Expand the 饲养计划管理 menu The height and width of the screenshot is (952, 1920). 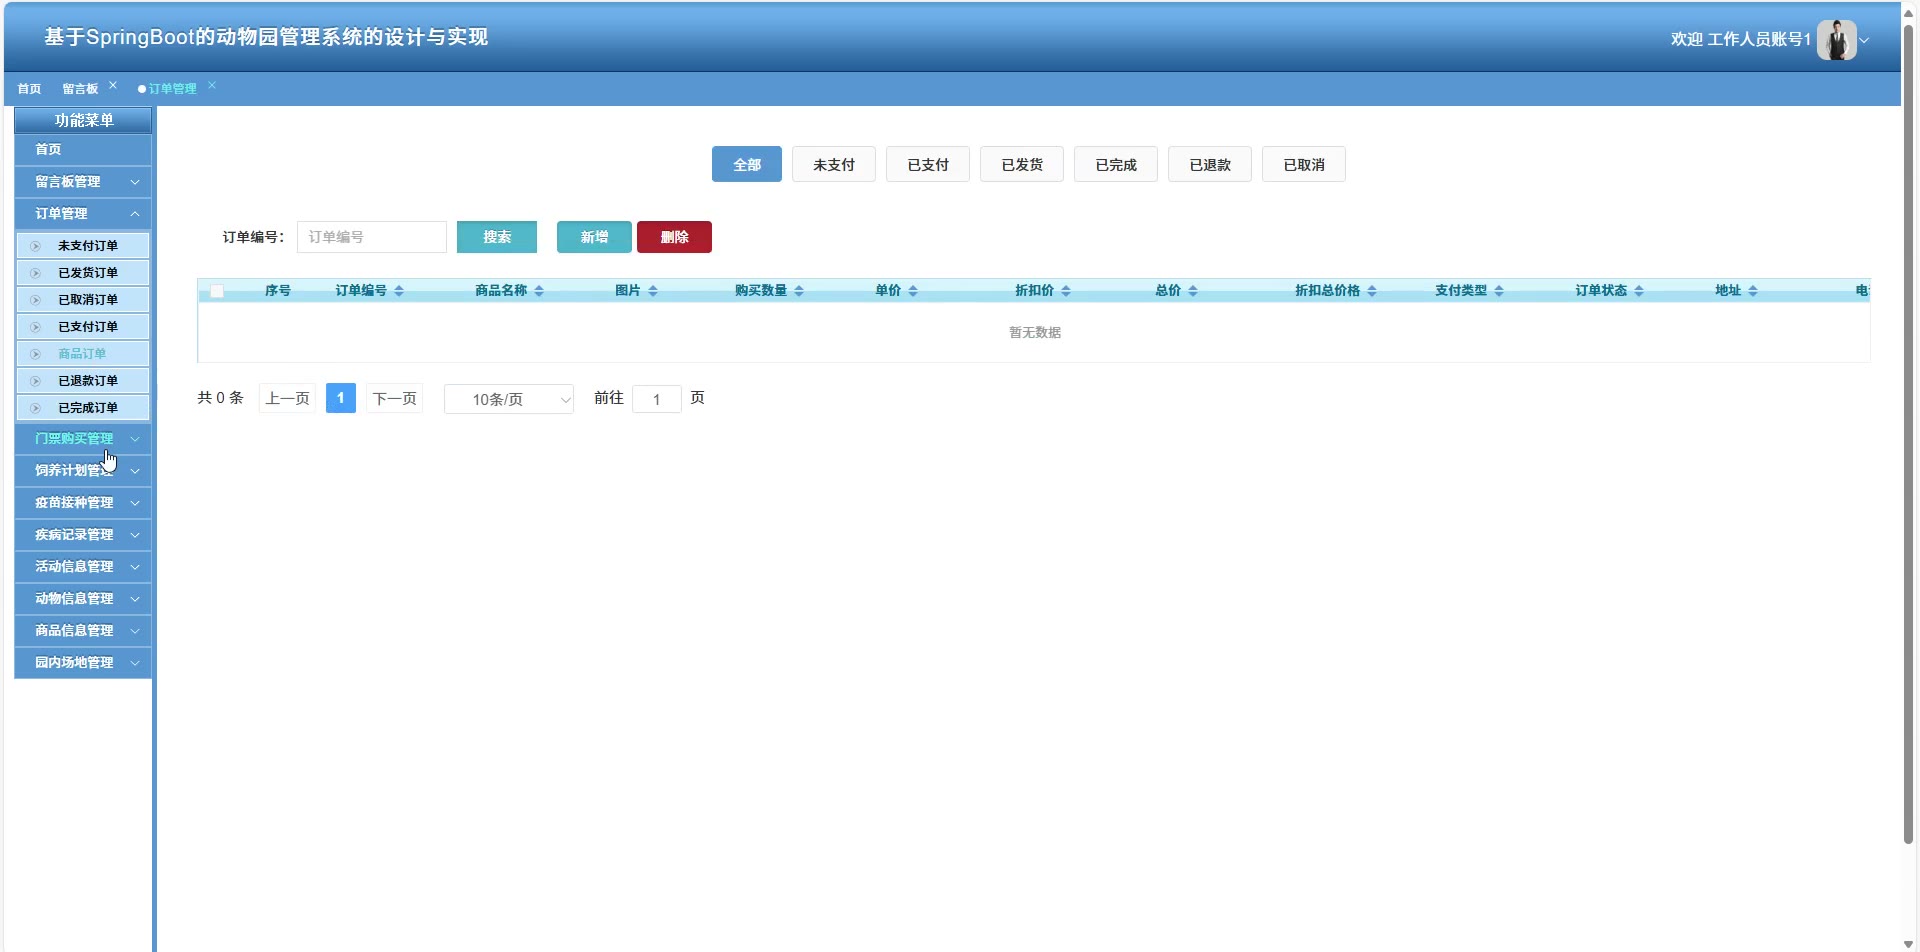83,470
